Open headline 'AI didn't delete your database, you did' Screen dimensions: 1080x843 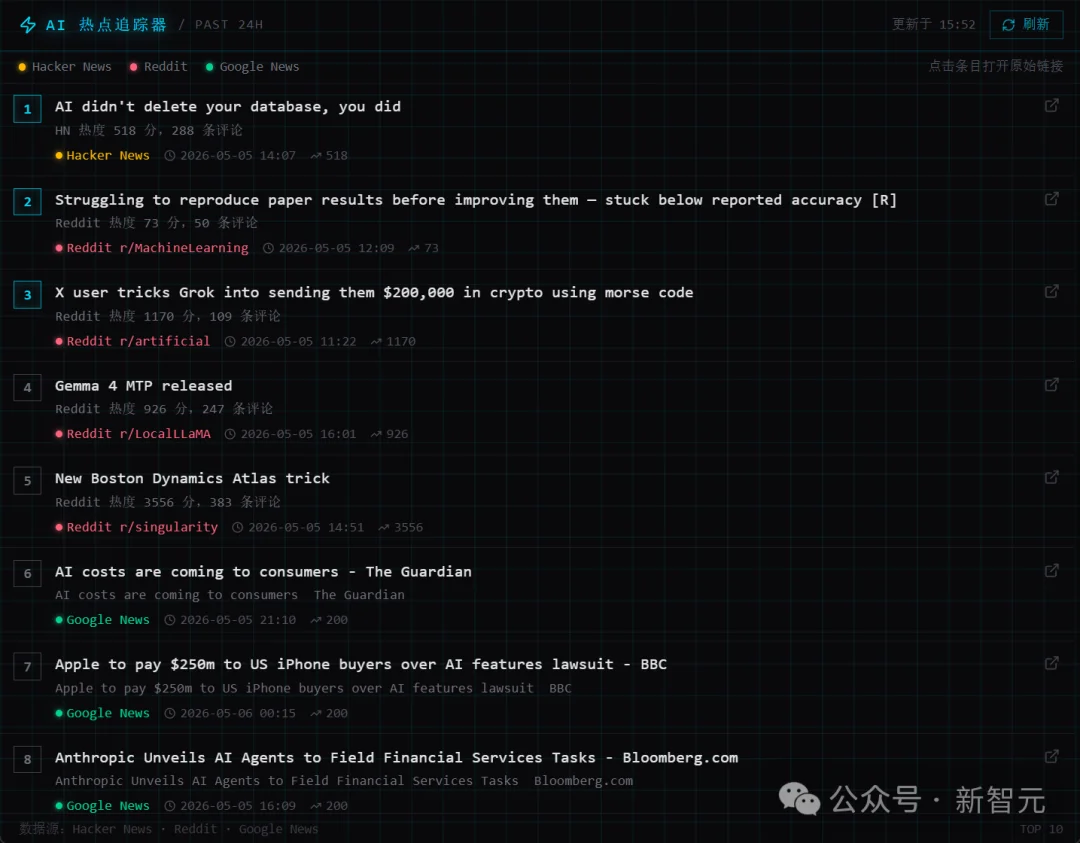coord(228,107)
